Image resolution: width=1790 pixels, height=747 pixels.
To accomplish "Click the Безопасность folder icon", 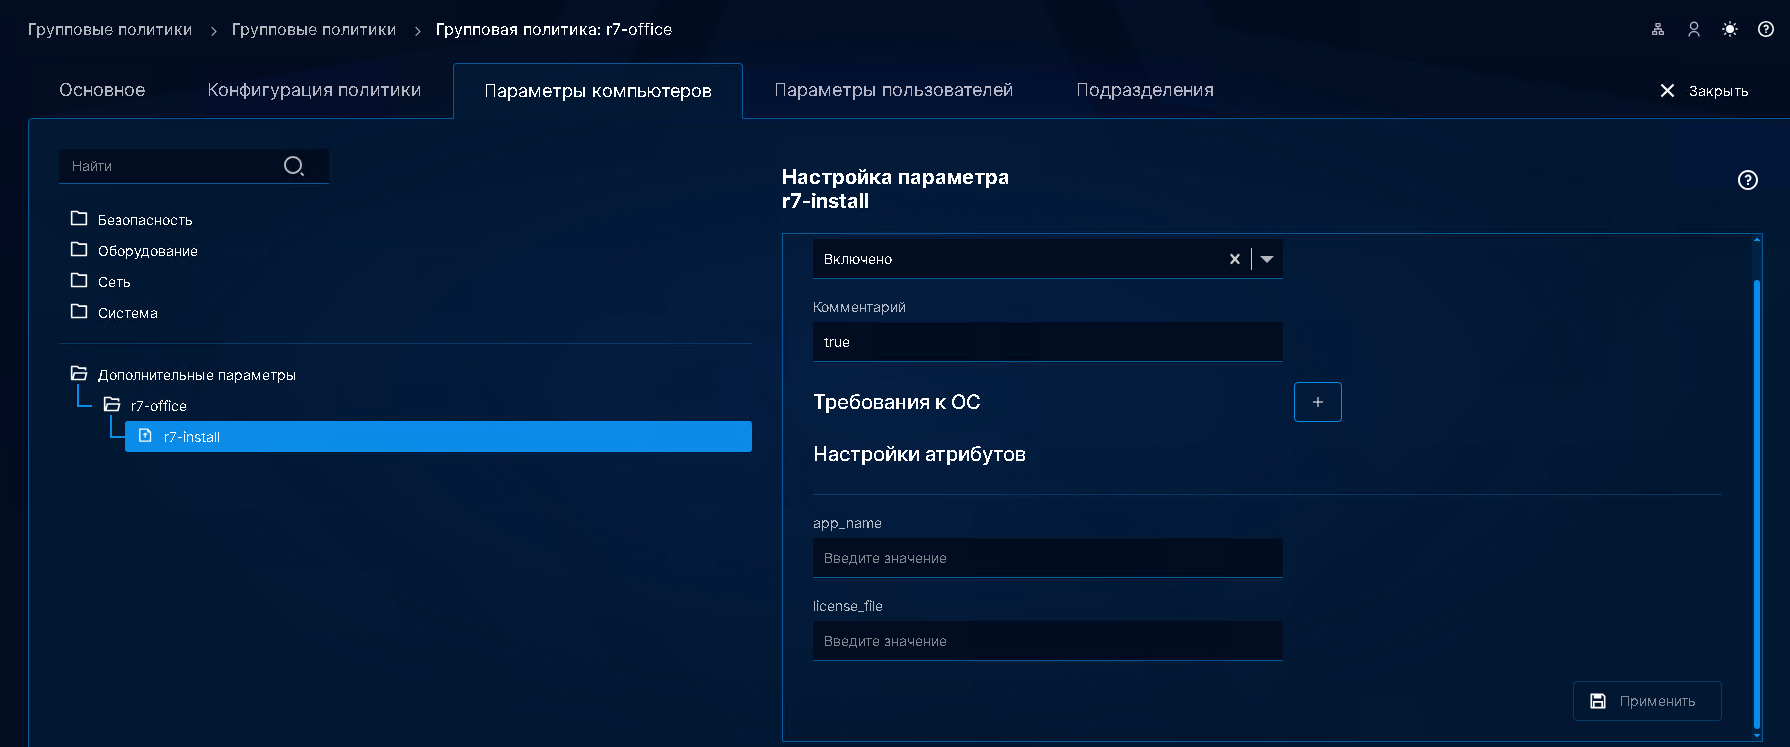I will tap(79, 218).
